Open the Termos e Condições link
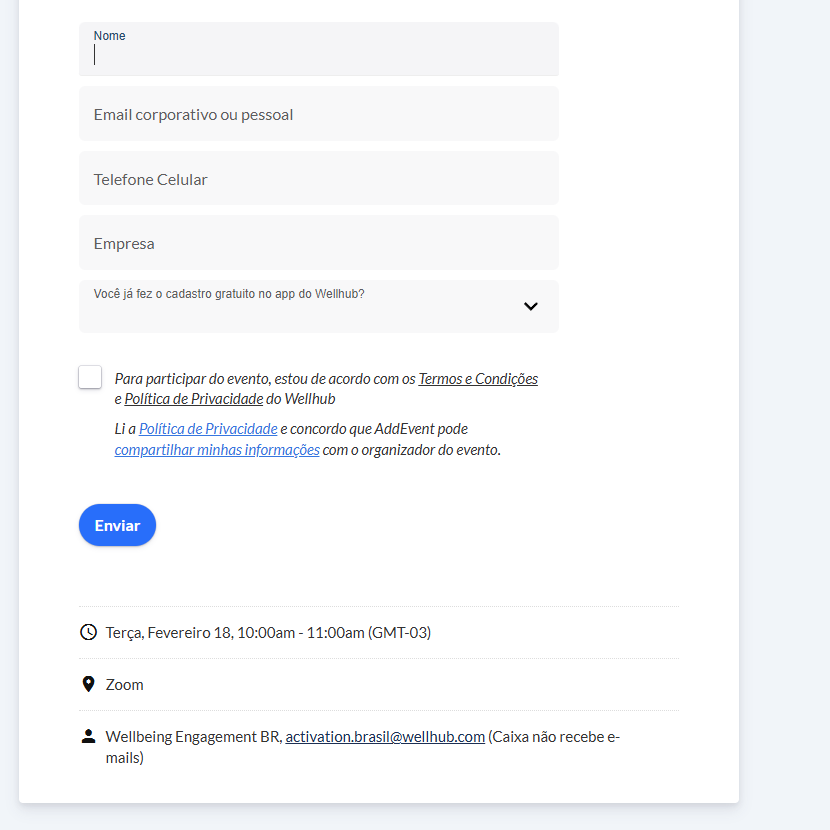The height and width of the screenshot is (830, 830). (478, 379)
